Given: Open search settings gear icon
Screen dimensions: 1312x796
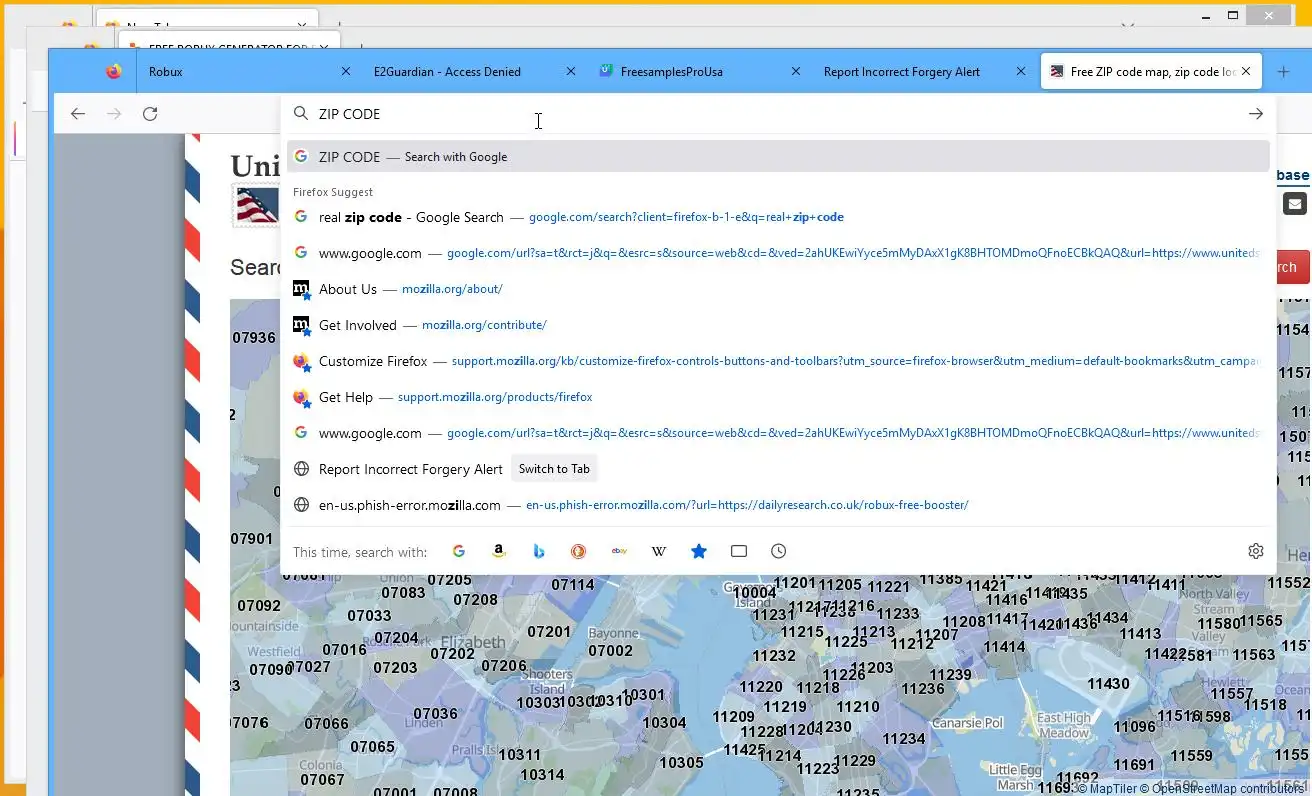Looking at the screenshot, I should point(1256,551).
